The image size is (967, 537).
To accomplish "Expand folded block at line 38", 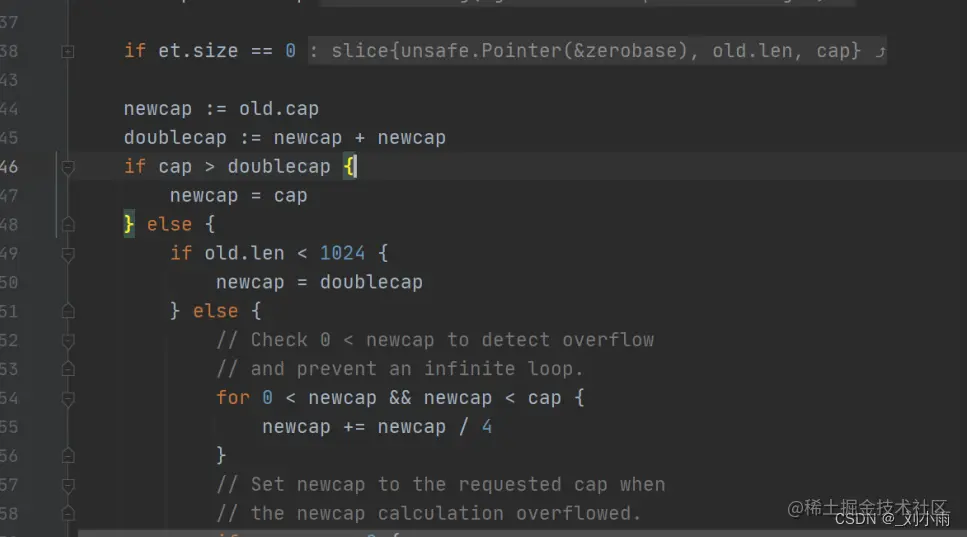I will (x=68, y=52).
